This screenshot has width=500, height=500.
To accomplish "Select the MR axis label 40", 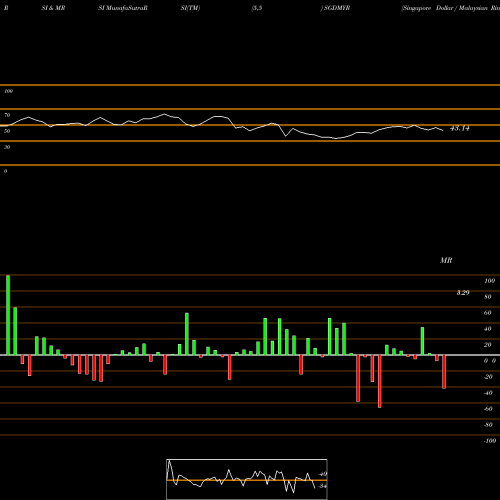I will 488,329.
